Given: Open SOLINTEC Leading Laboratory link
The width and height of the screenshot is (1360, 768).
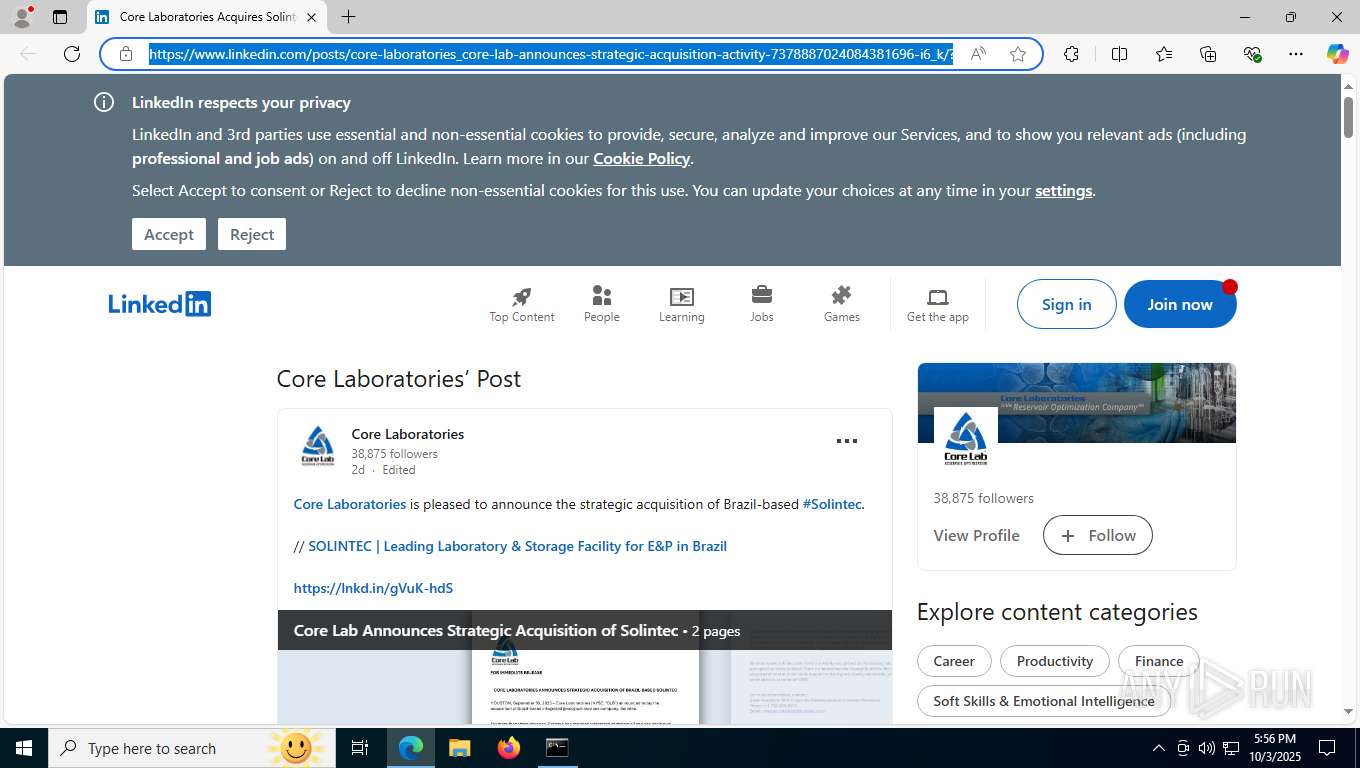Looking at the screenshot, I should [517, 546].
